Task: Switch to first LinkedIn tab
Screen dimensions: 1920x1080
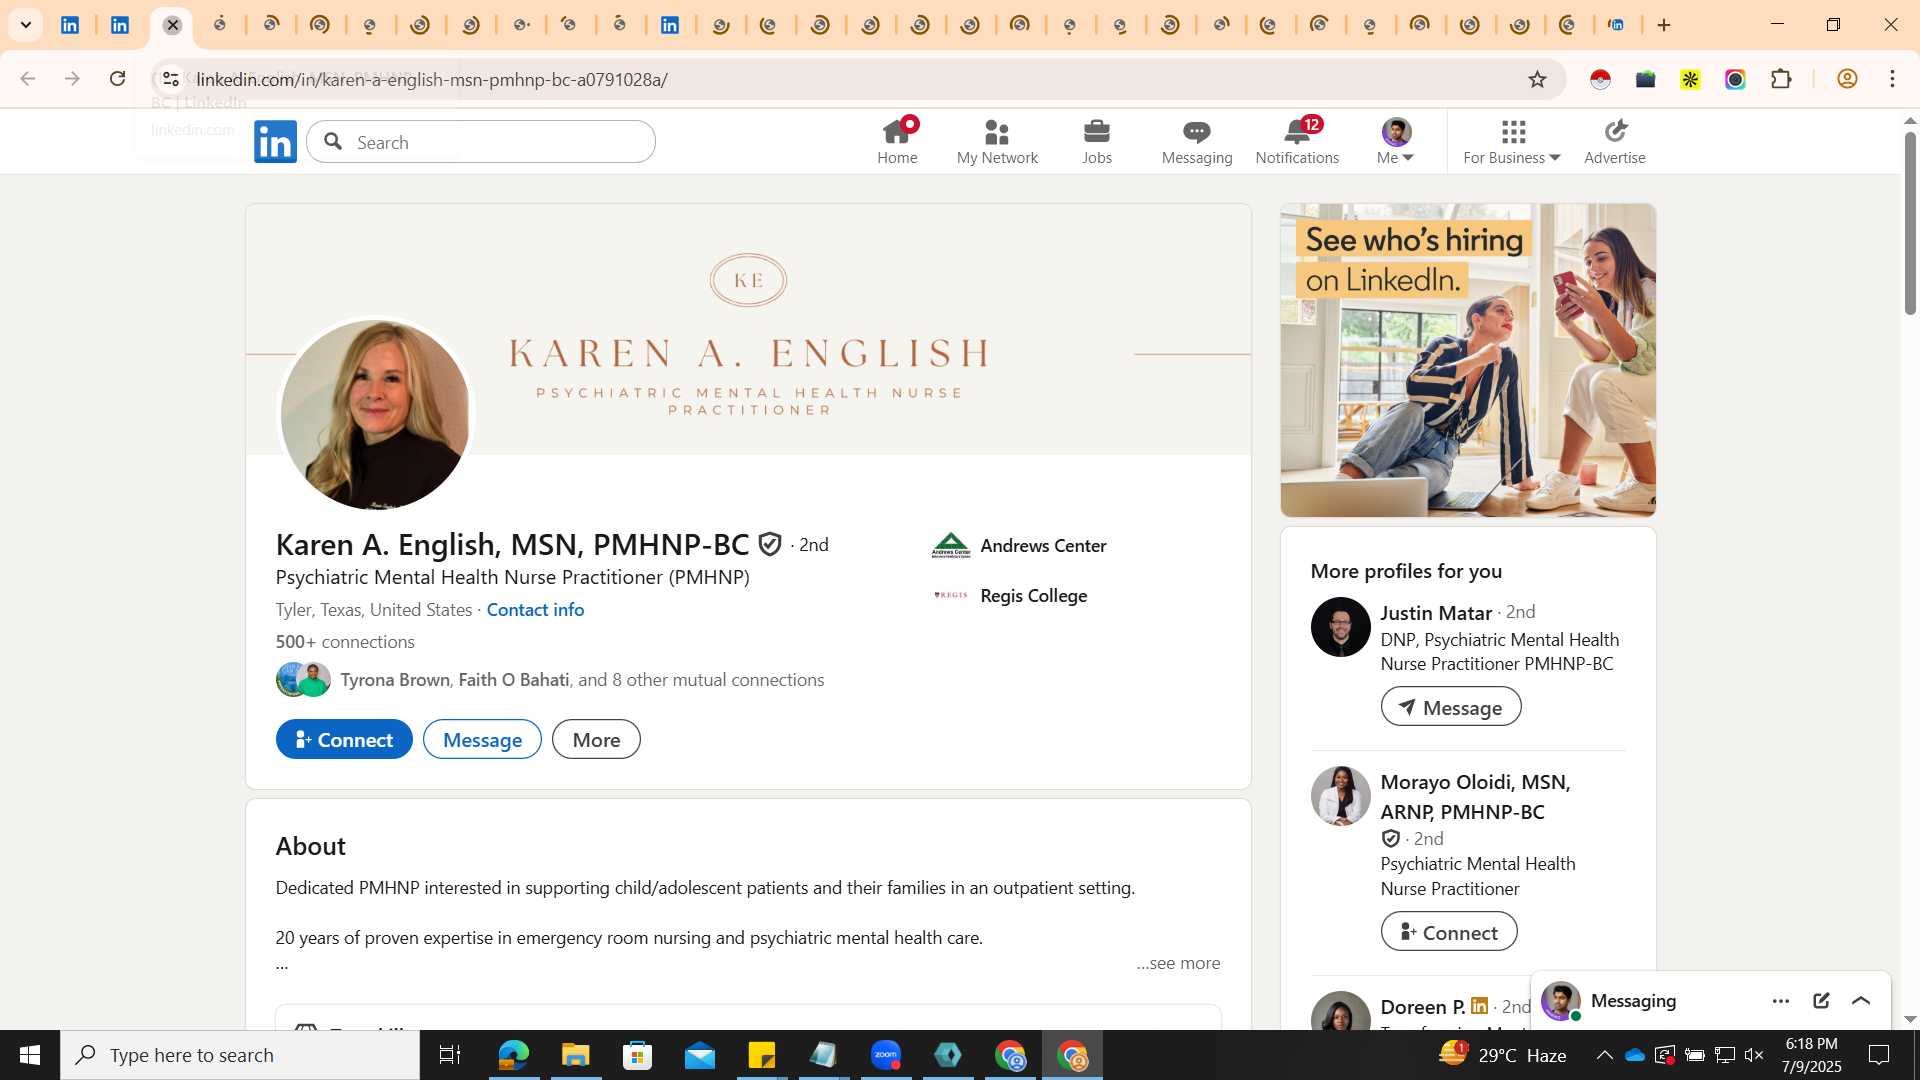Action: coord(70,25)
